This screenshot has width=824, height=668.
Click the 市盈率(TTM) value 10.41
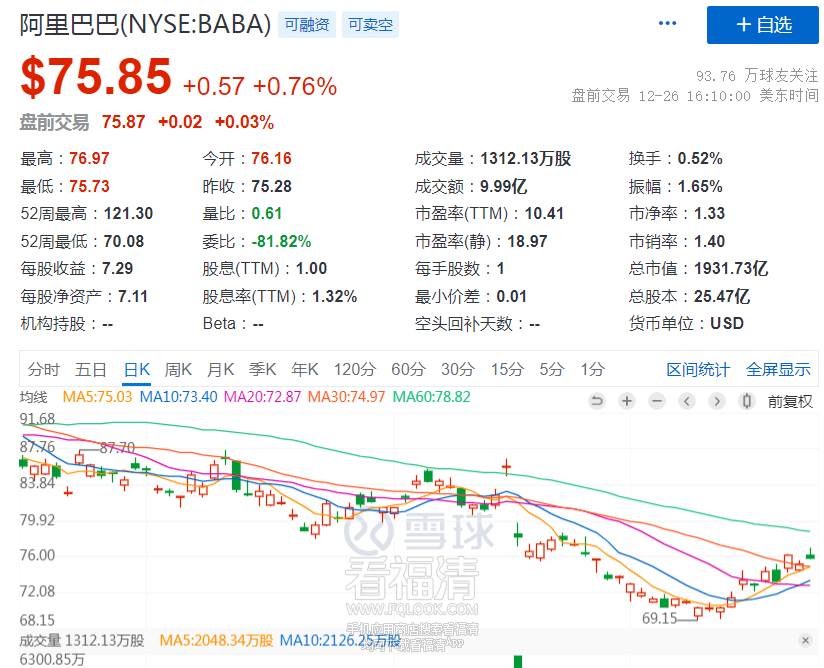544,214
